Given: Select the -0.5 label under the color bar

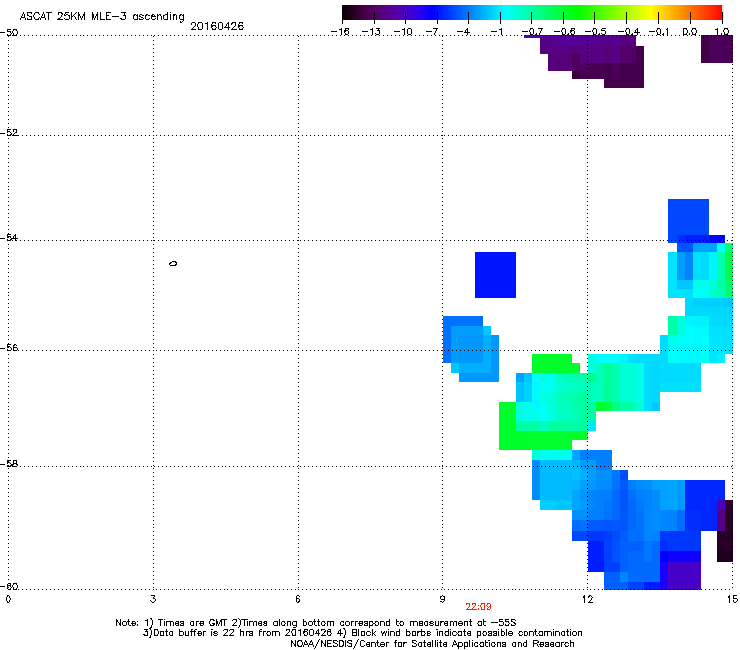Looking at the screenshot, I should [x=596, y=32].
